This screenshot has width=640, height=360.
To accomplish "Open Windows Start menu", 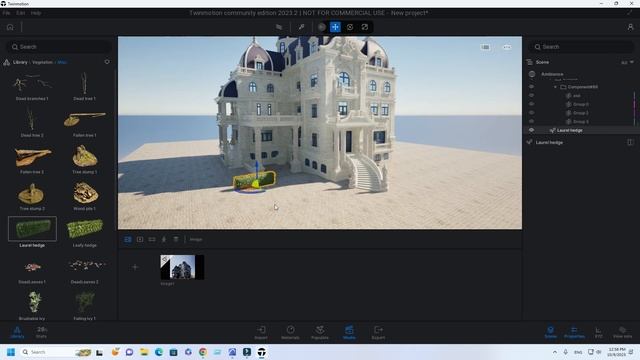I will [x=11, y=352].
